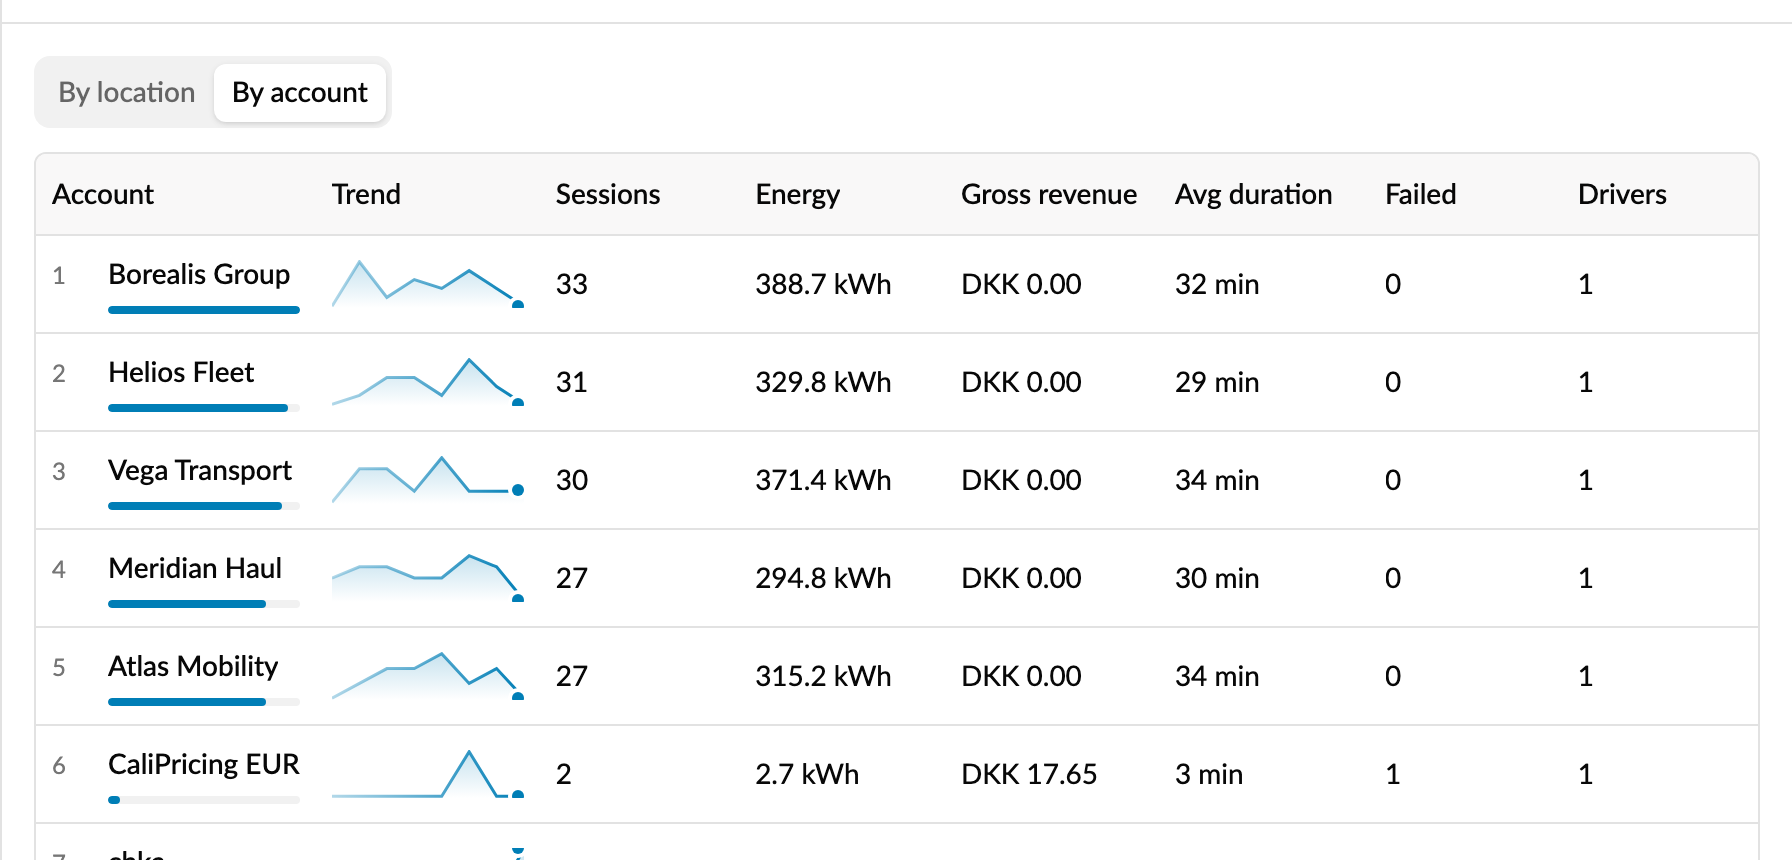
Task: Click the Helios Fleet share progress bar
Action: (204, 408)
